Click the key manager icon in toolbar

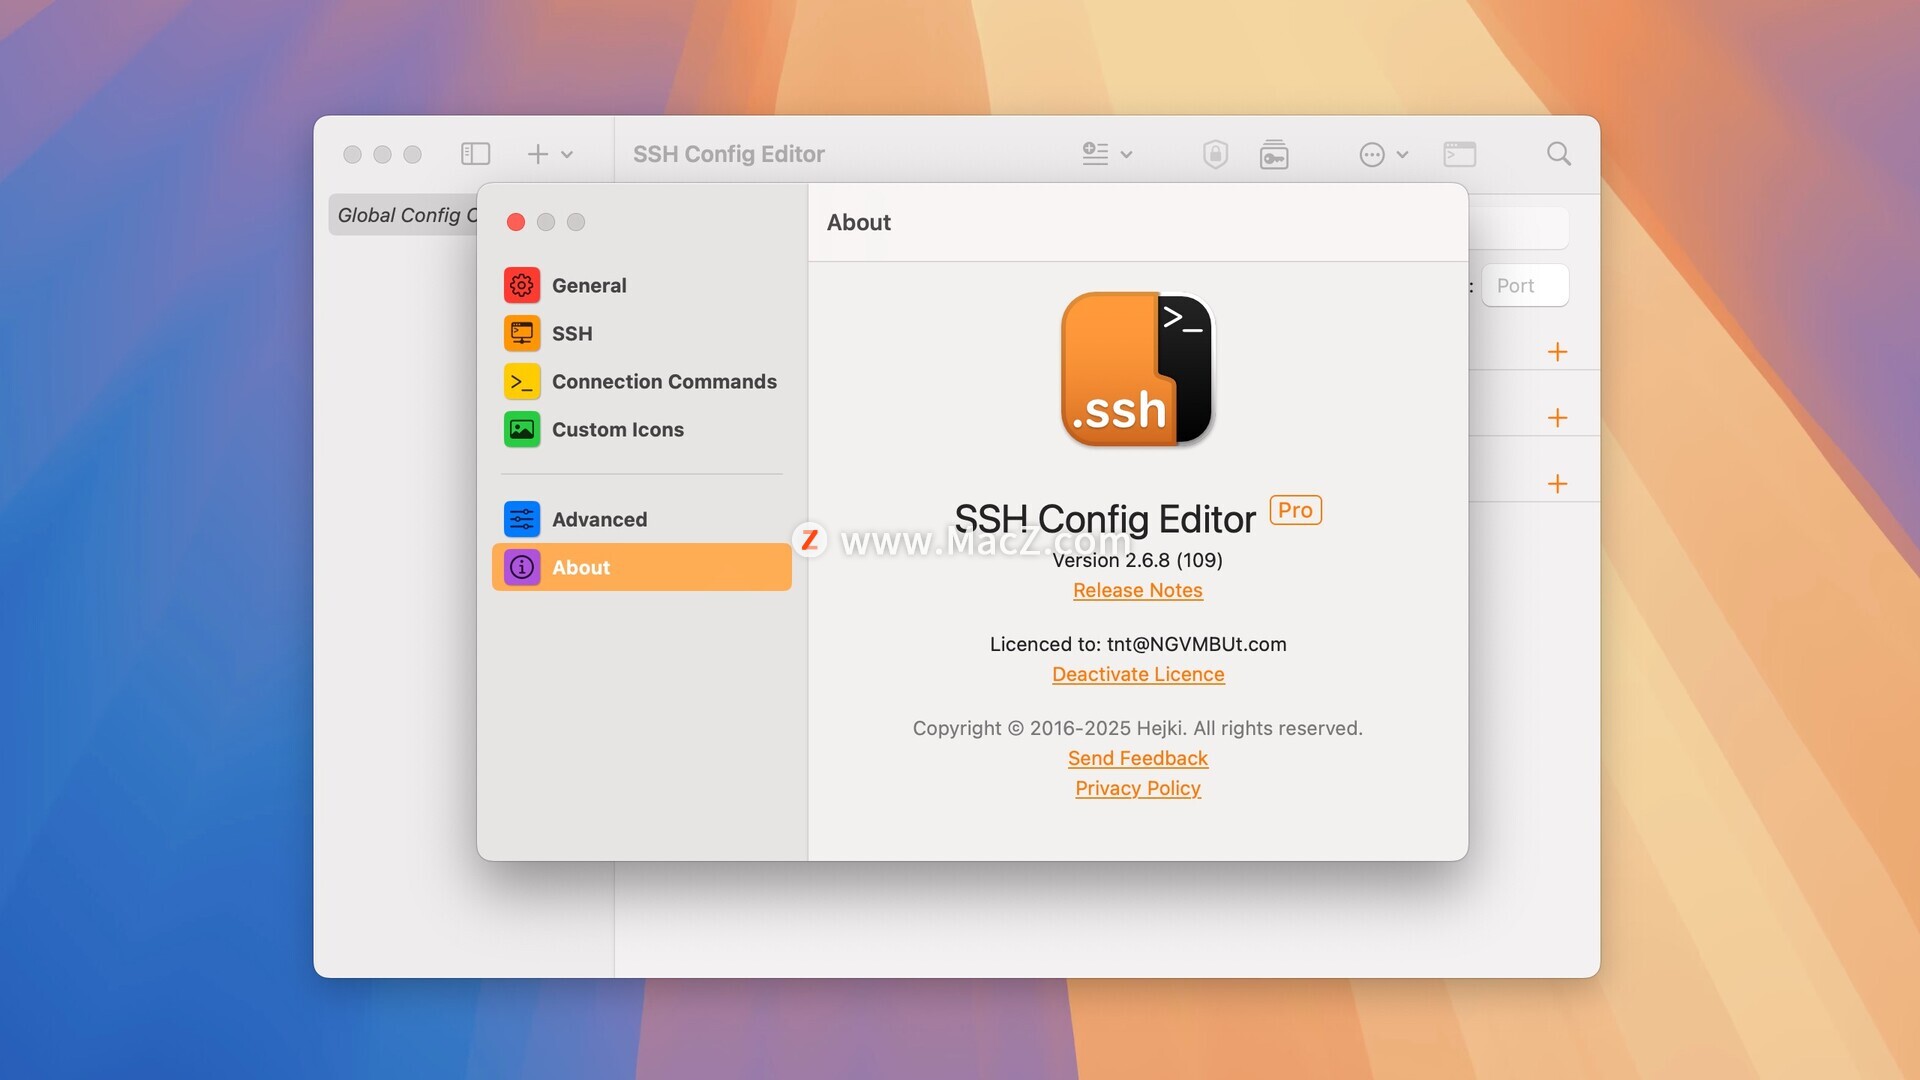pyautogui.click(x=1274, y=154)
